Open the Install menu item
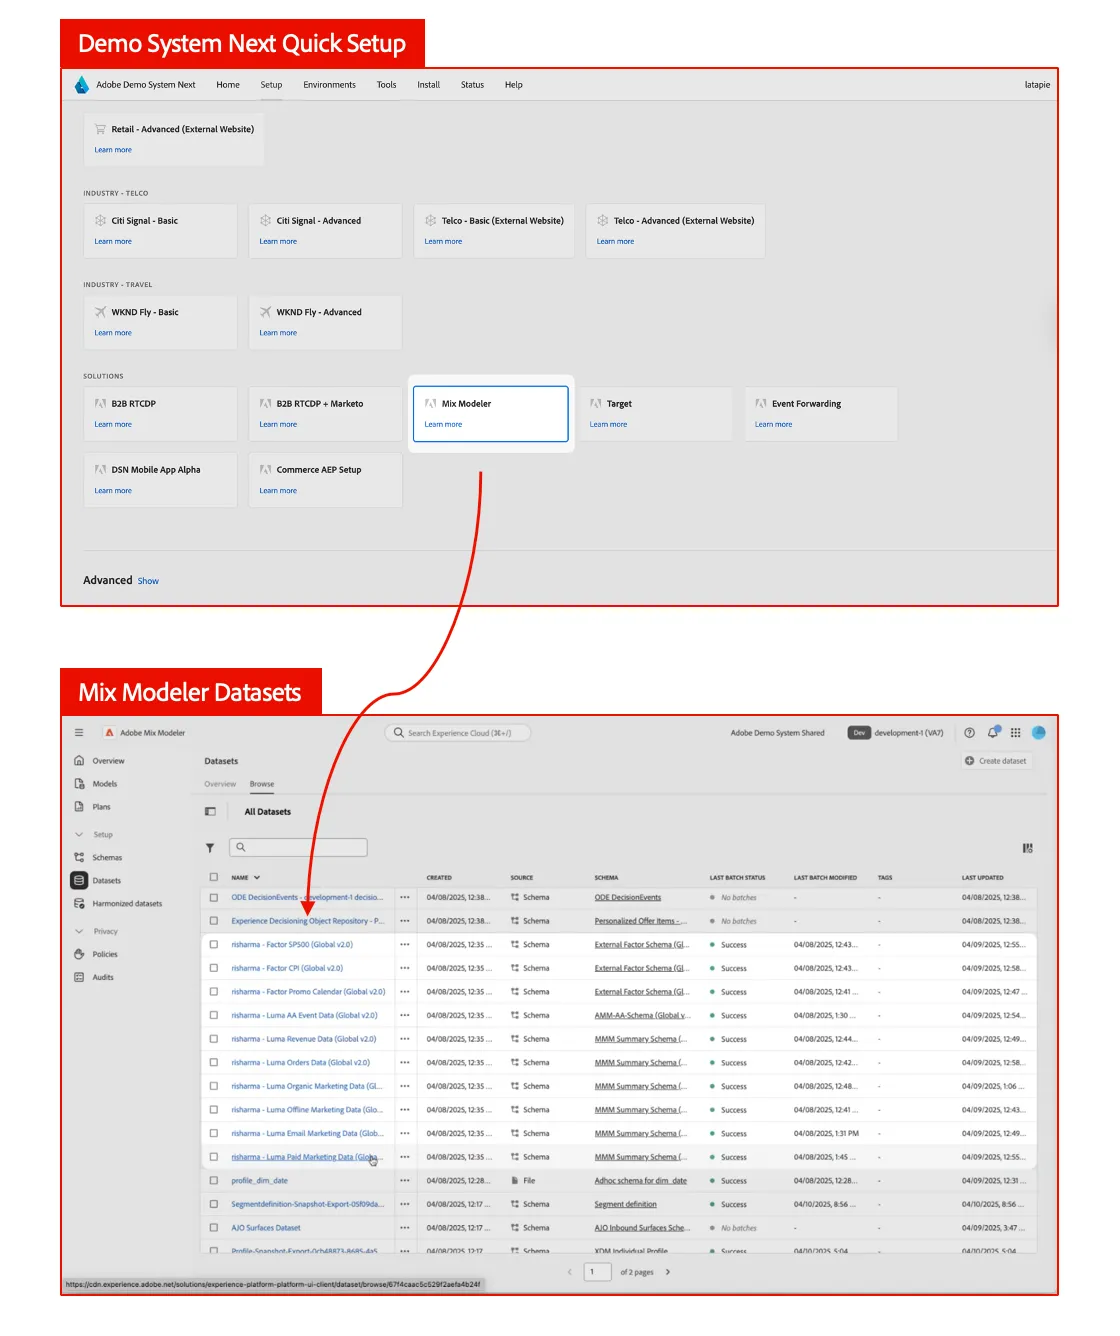 [x=428, y=85]
